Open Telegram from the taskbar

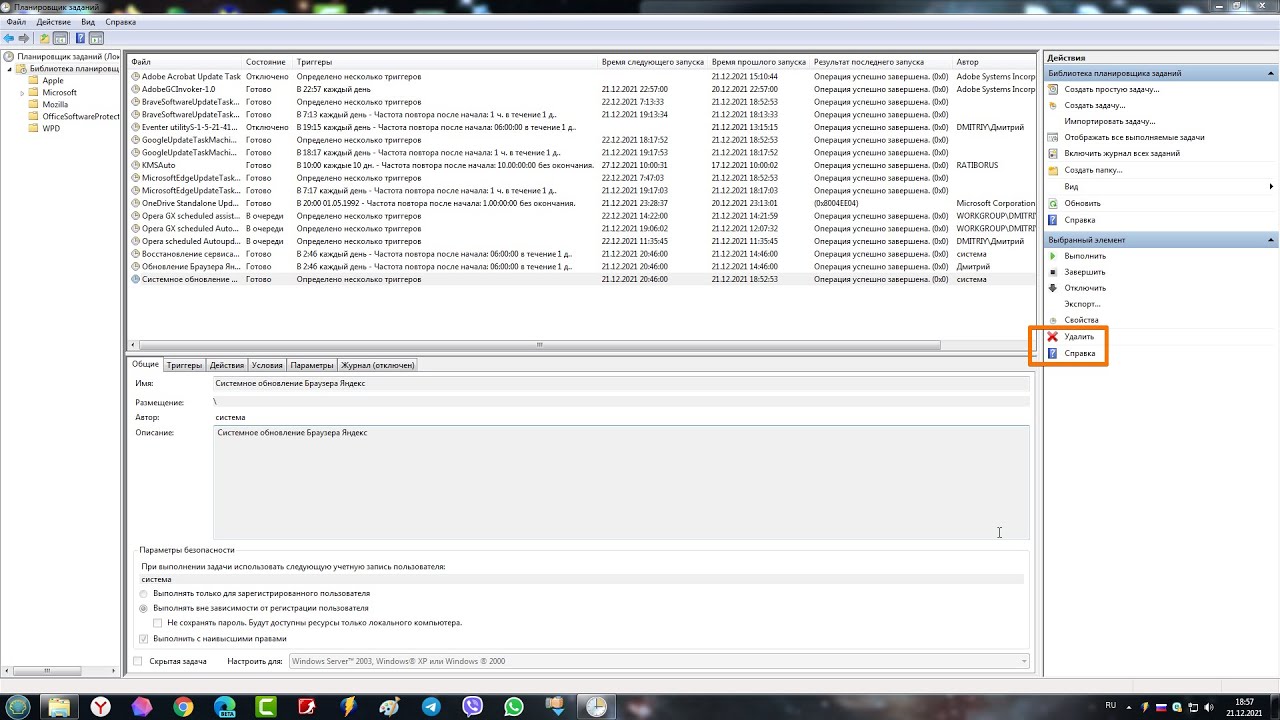tap(431, 706)
